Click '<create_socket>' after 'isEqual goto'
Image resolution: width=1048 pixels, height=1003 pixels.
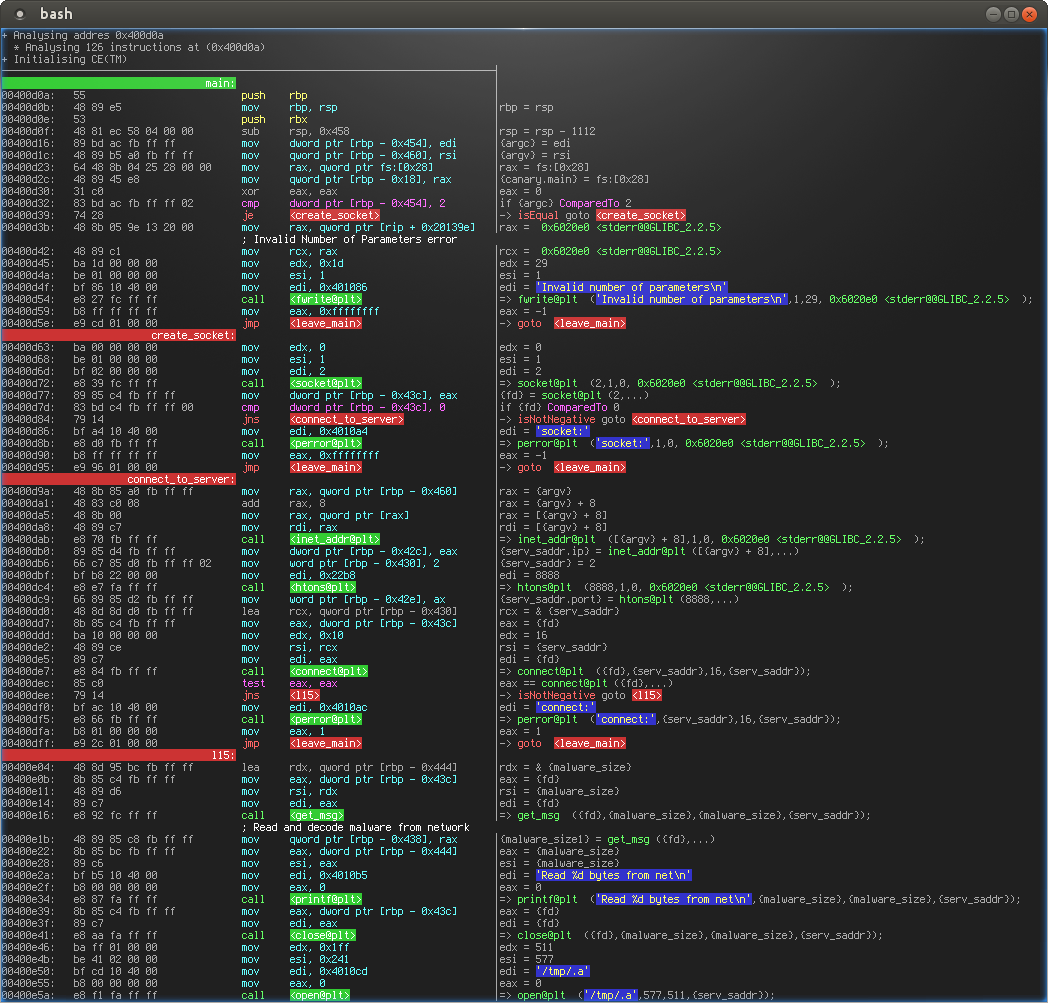coord(641,216)
